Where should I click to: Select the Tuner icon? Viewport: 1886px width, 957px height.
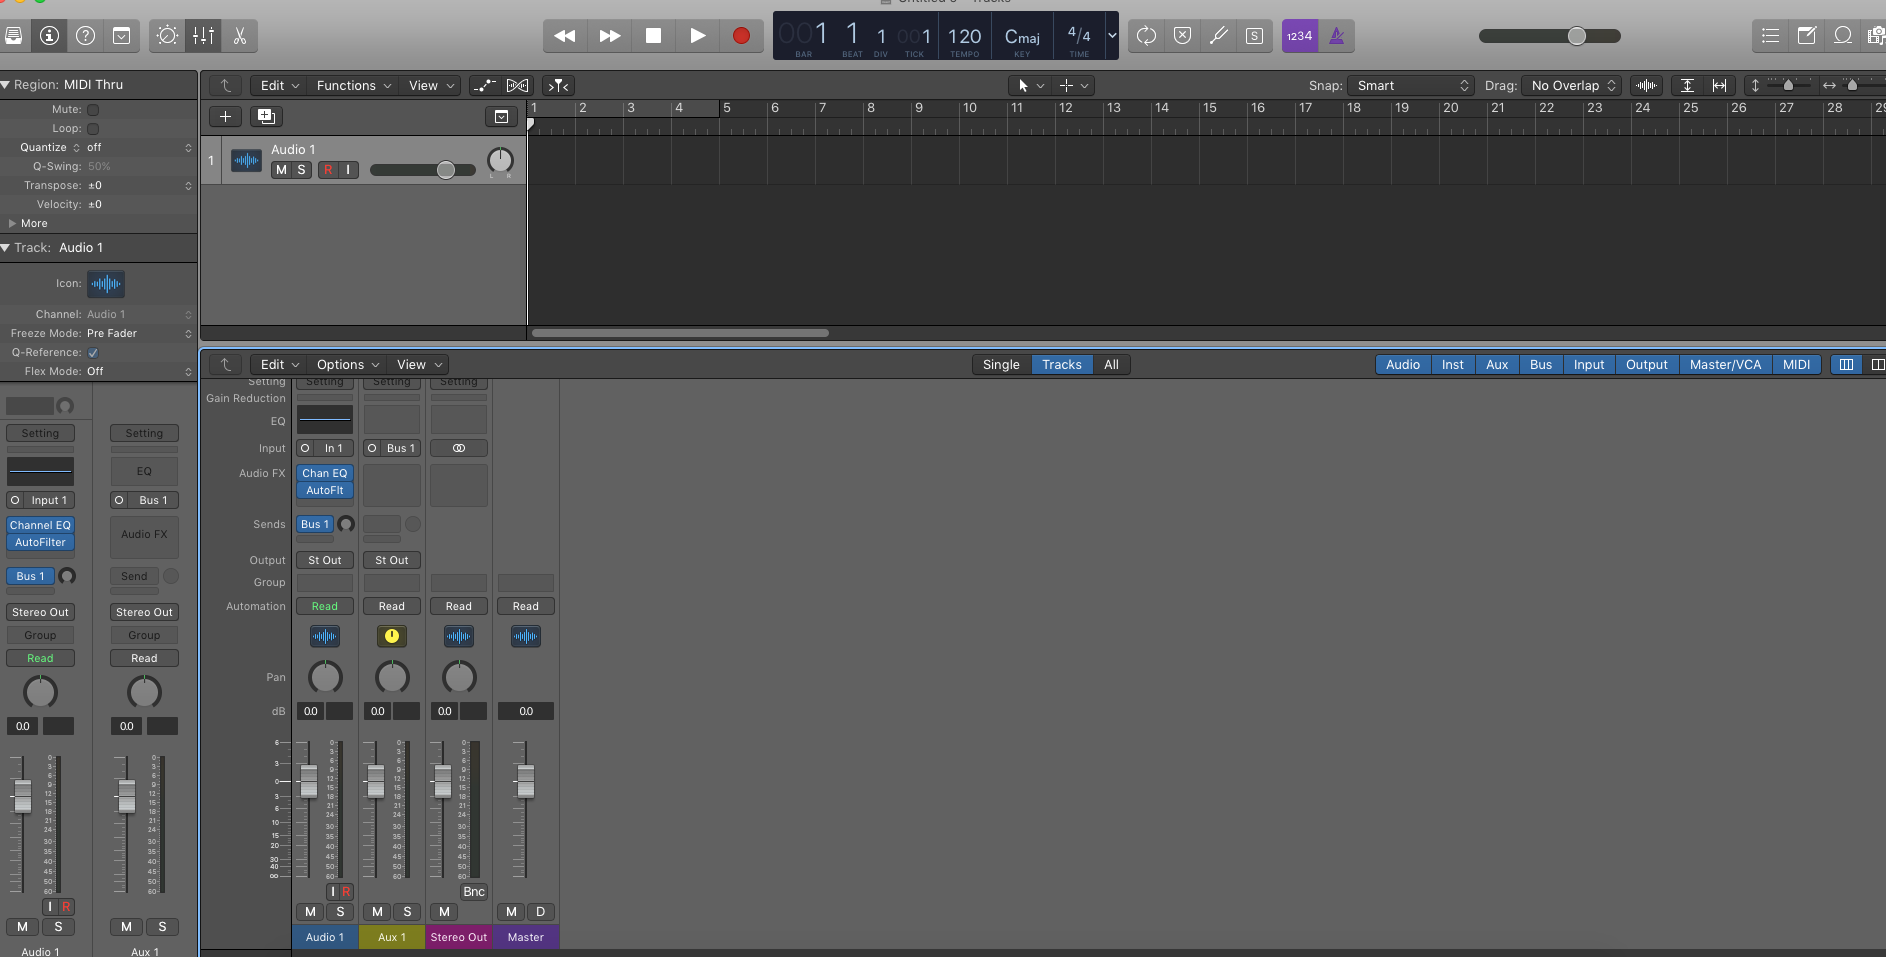pyautogui.click(x=1218, y=35)
